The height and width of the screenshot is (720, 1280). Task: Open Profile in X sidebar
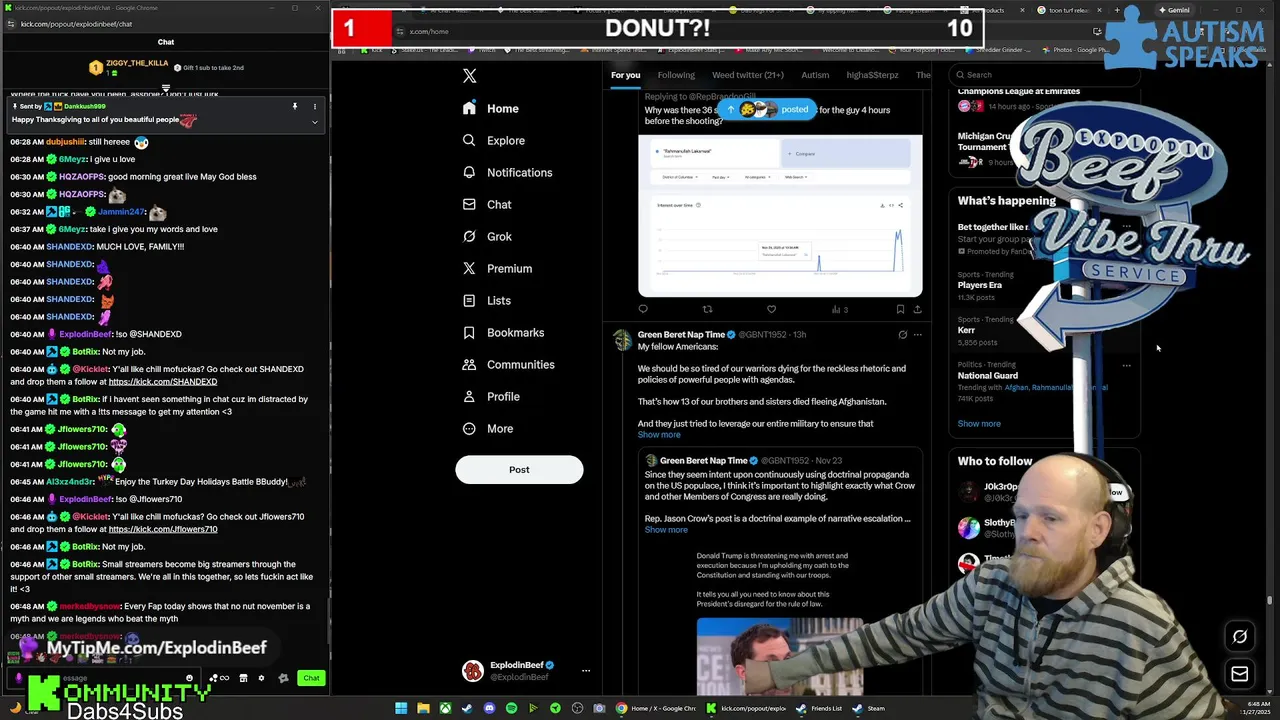pyautogui.click(x=491, y=396)
